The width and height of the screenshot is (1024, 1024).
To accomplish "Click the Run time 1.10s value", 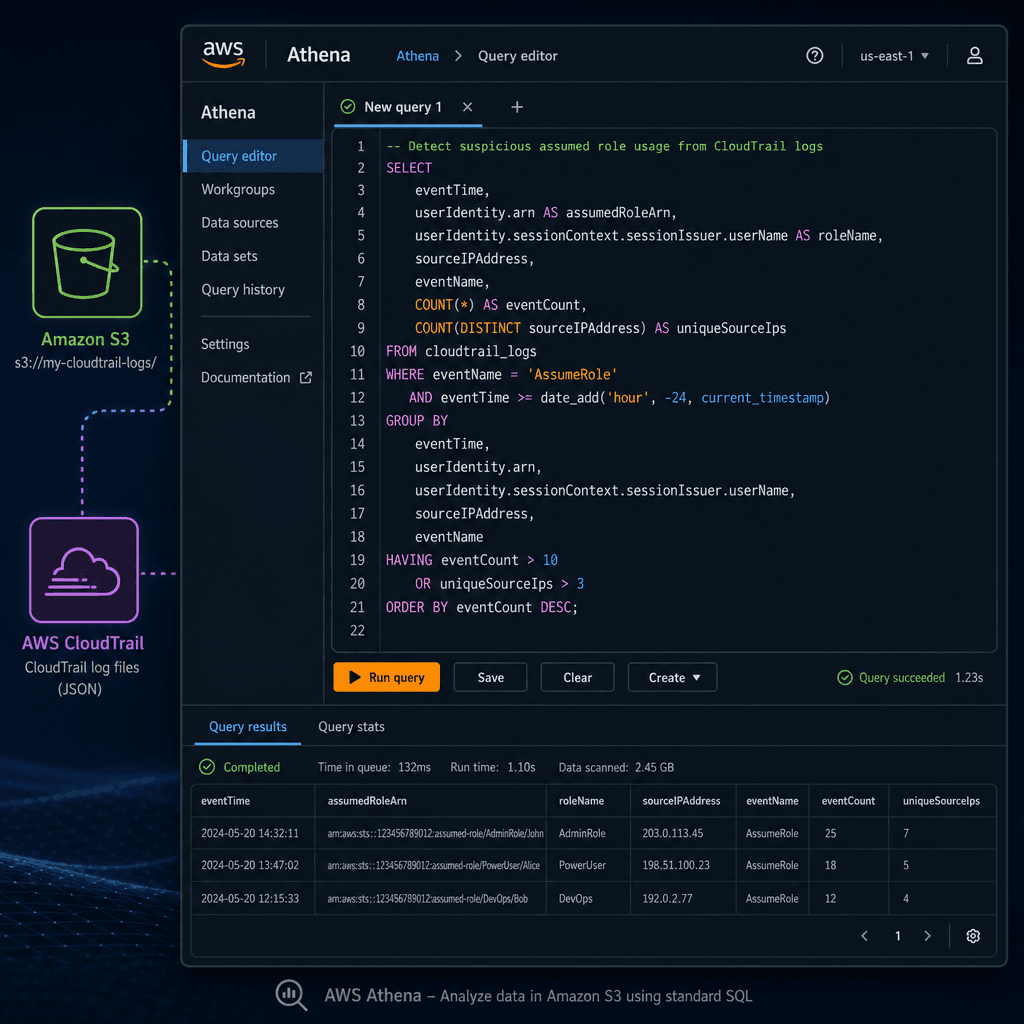I will (521, 767).
